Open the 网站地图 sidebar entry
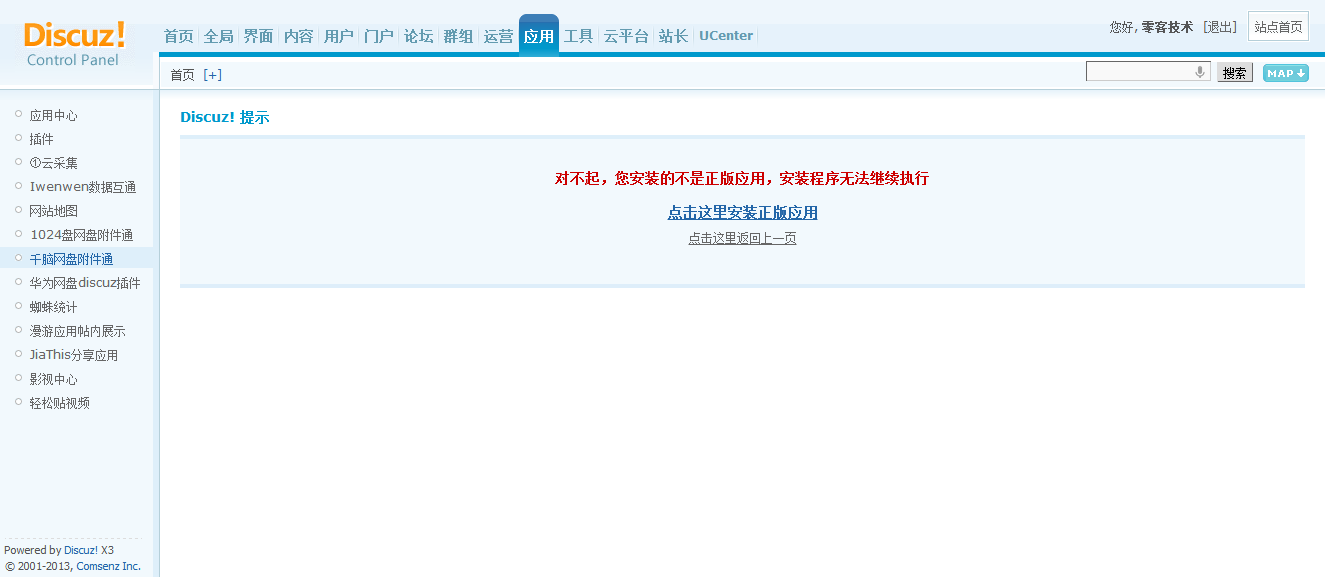1325x577 pixels. (x=52, y=210)
